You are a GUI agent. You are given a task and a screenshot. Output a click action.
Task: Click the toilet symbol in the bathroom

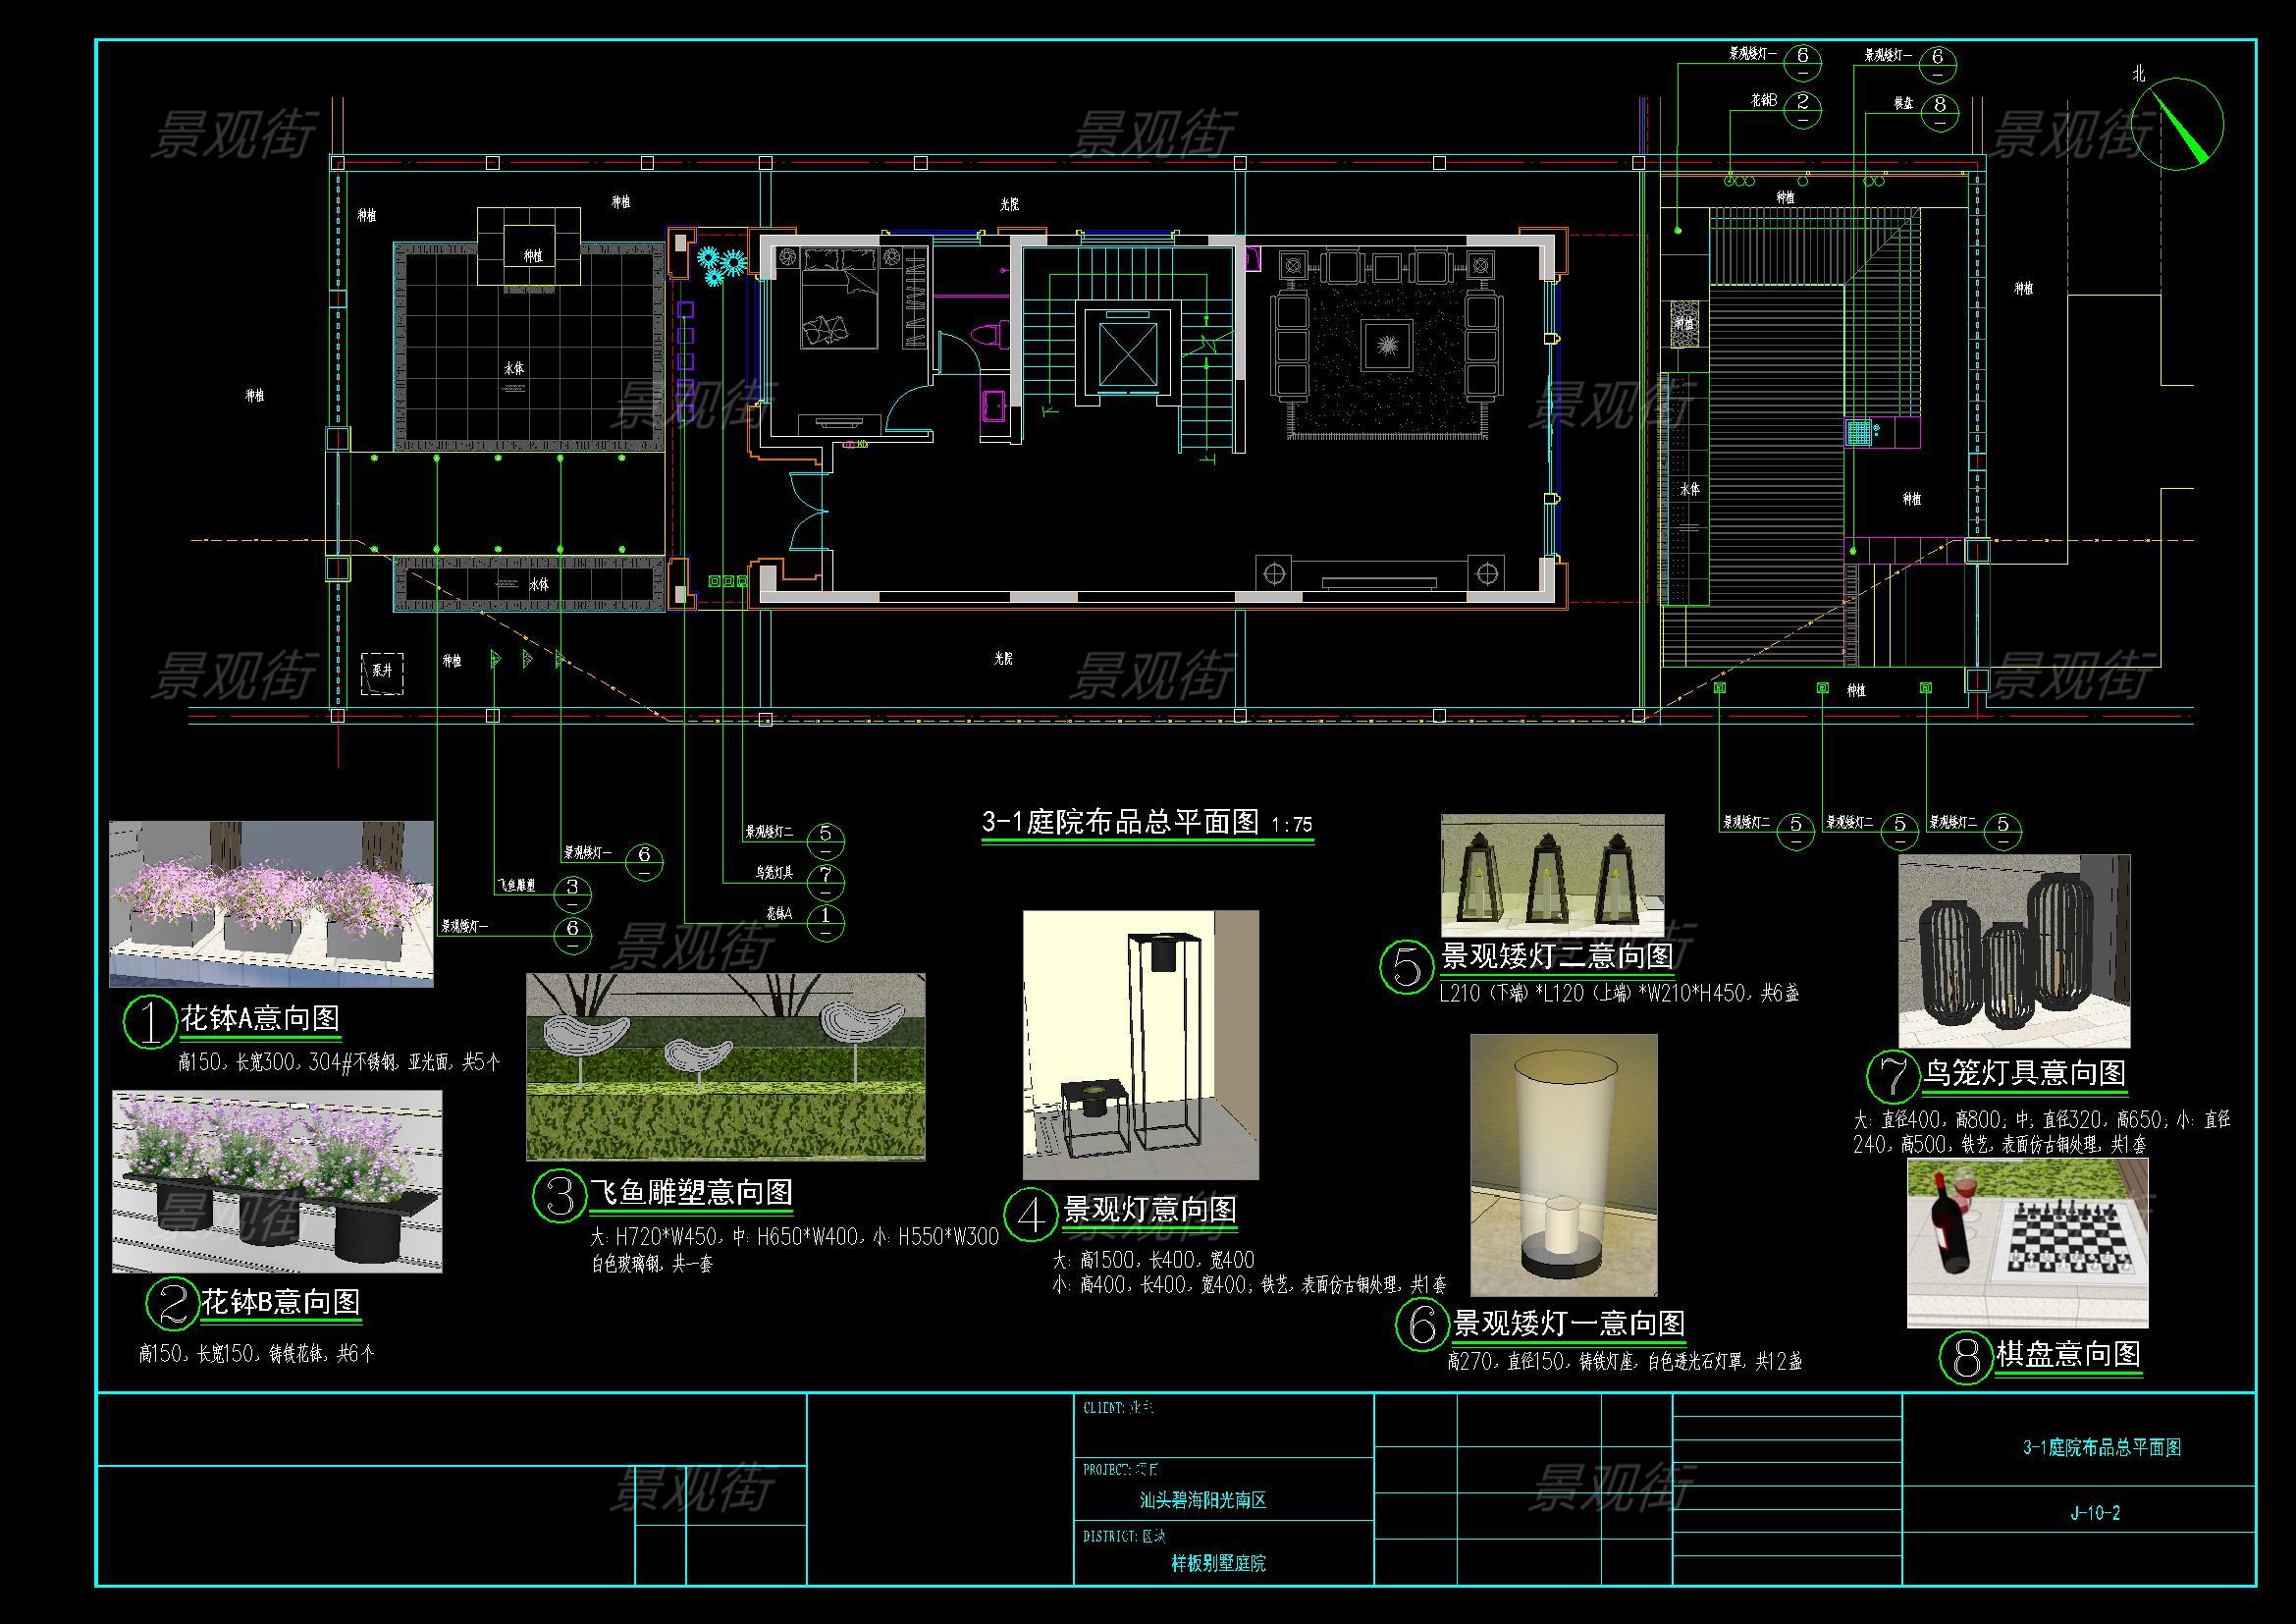coord(990,334)
